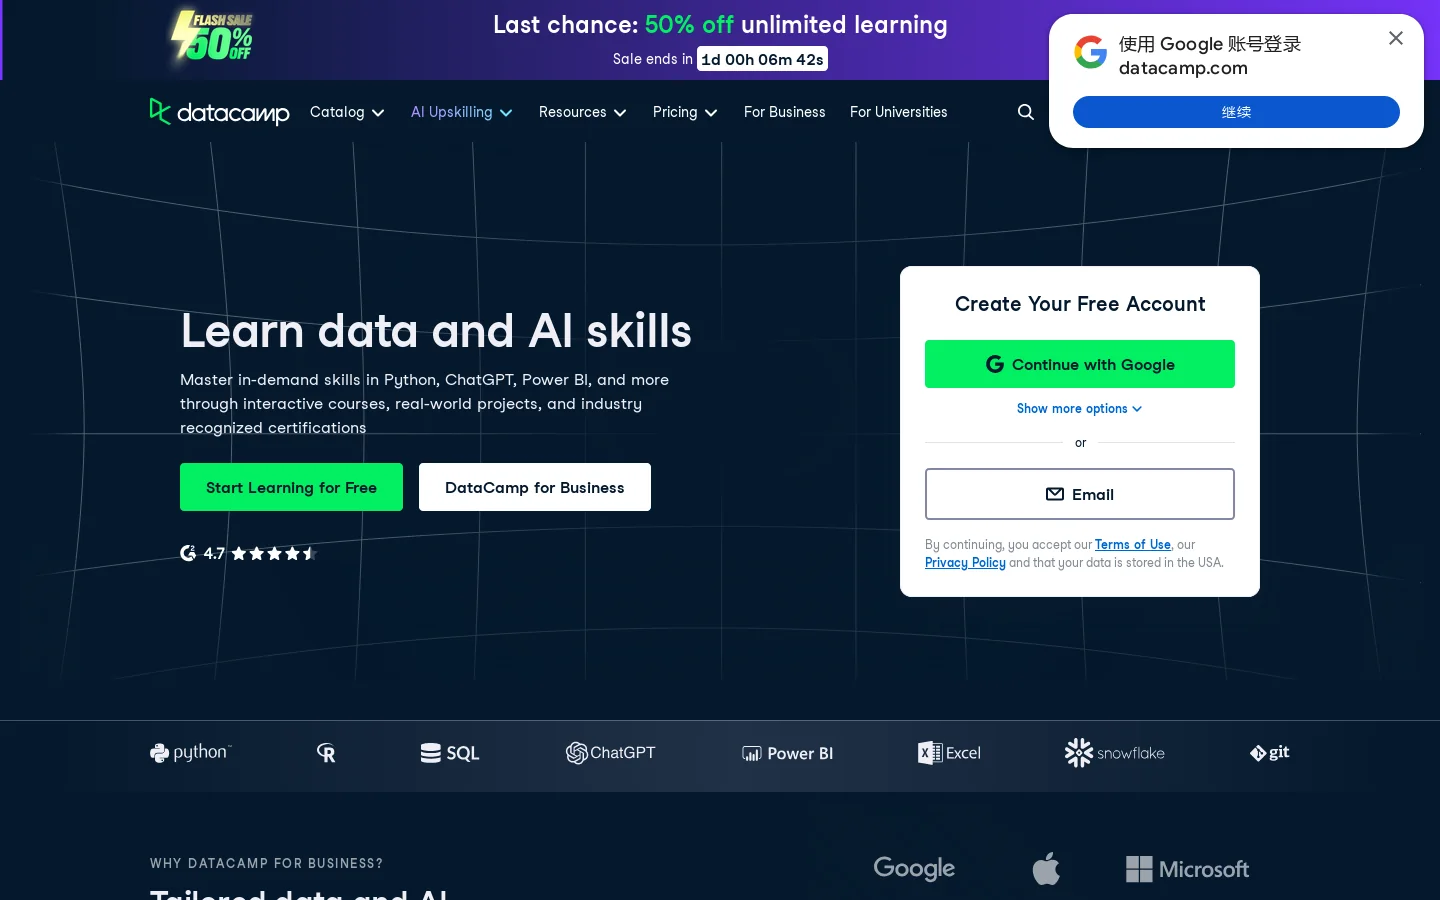Expand the AI Upskilling chevron
Screen dimensions: 1440x900
(506, 113)
